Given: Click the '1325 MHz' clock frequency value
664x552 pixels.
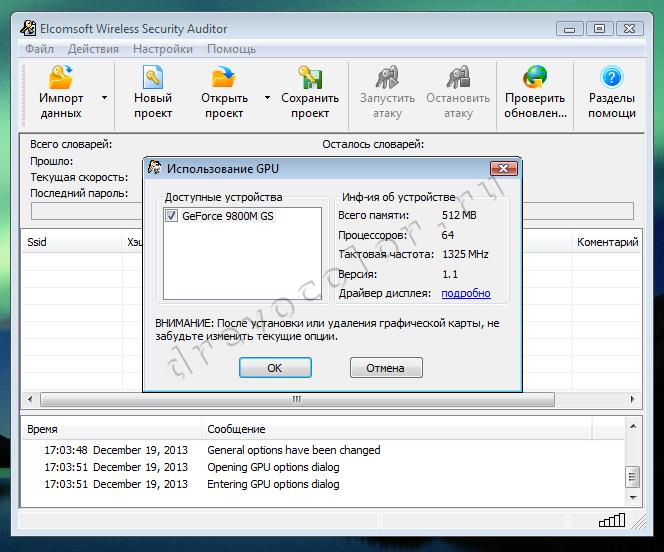Looking at the screenshot, I should tap(465, 254).
